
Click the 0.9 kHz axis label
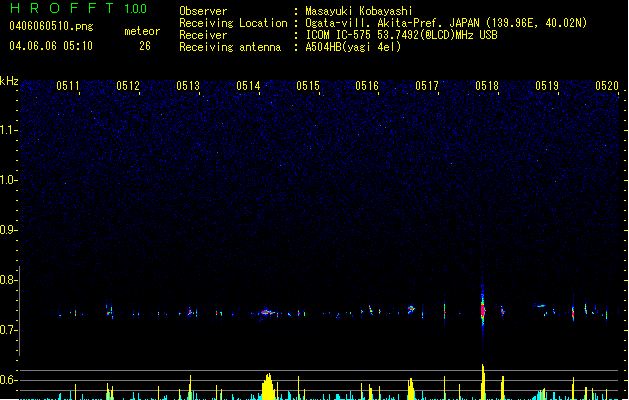tap(8, 230)
